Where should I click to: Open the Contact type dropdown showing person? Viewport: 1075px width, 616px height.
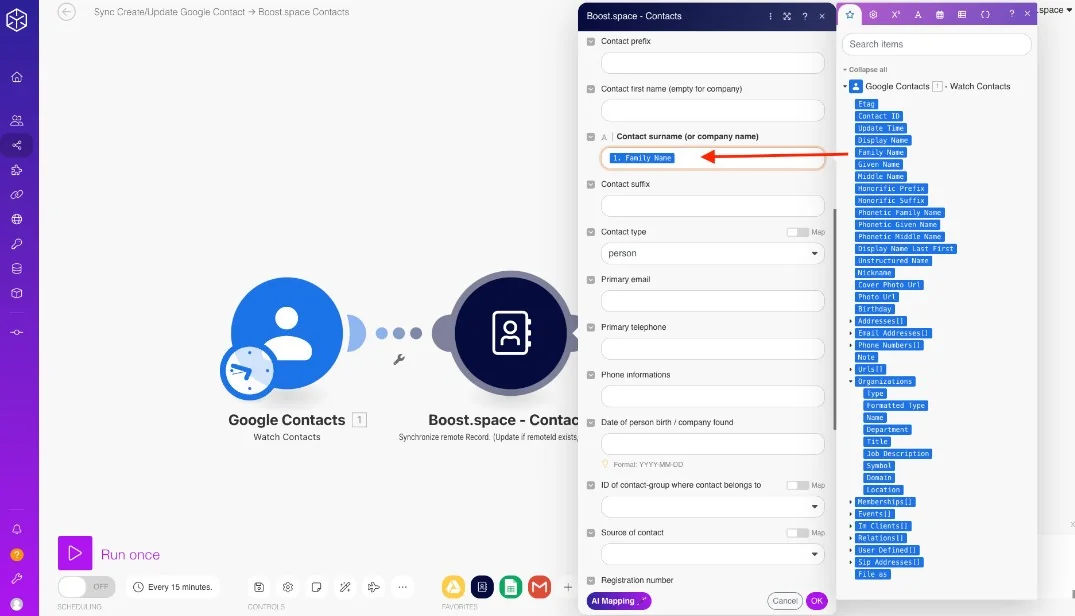713,254
